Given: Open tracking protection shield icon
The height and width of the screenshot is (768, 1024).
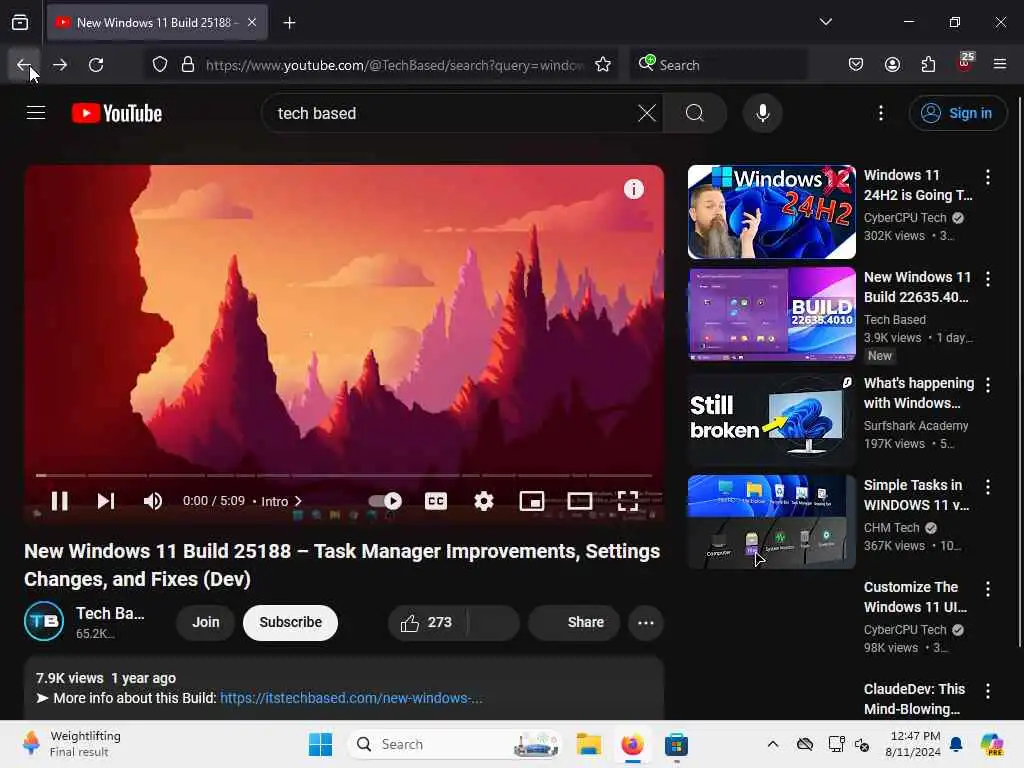Looking at the screenshot, I should [160, 65].
